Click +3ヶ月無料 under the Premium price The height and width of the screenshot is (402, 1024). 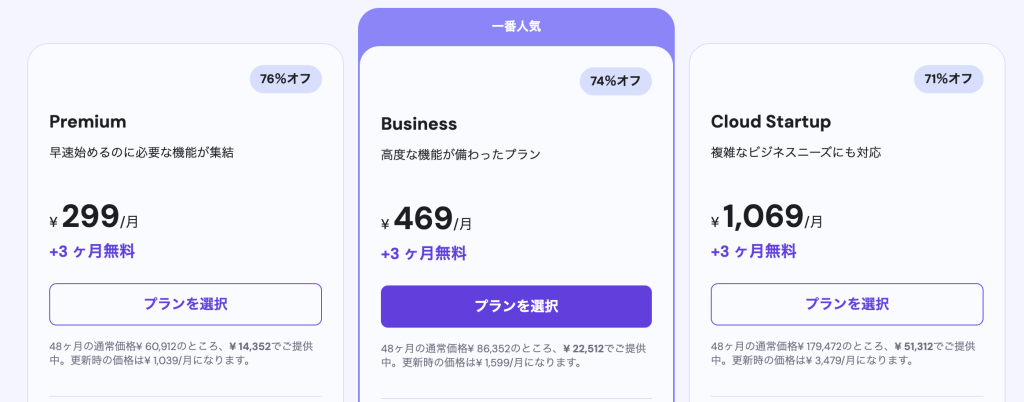(92, 251)
